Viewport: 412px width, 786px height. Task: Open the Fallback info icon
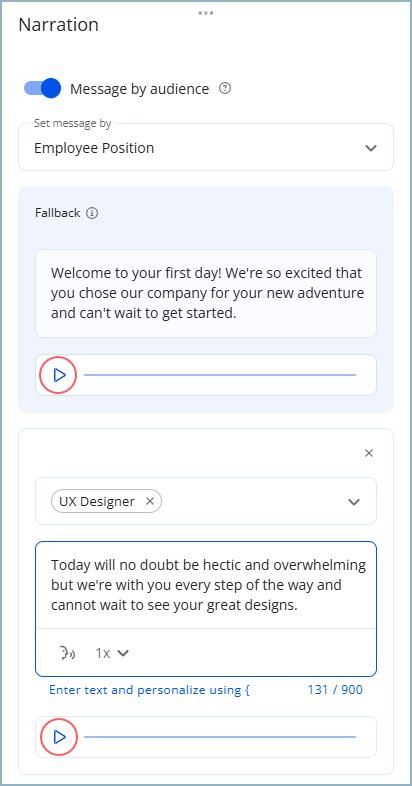click(x=92, y=213)
